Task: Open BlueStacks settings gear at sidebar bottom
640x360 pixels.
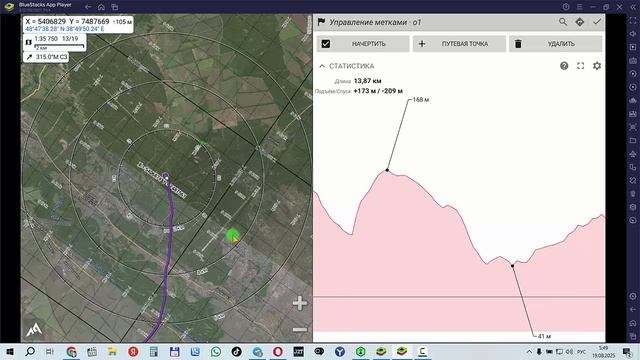Action: pyautogui.click(x=633, y=296)
